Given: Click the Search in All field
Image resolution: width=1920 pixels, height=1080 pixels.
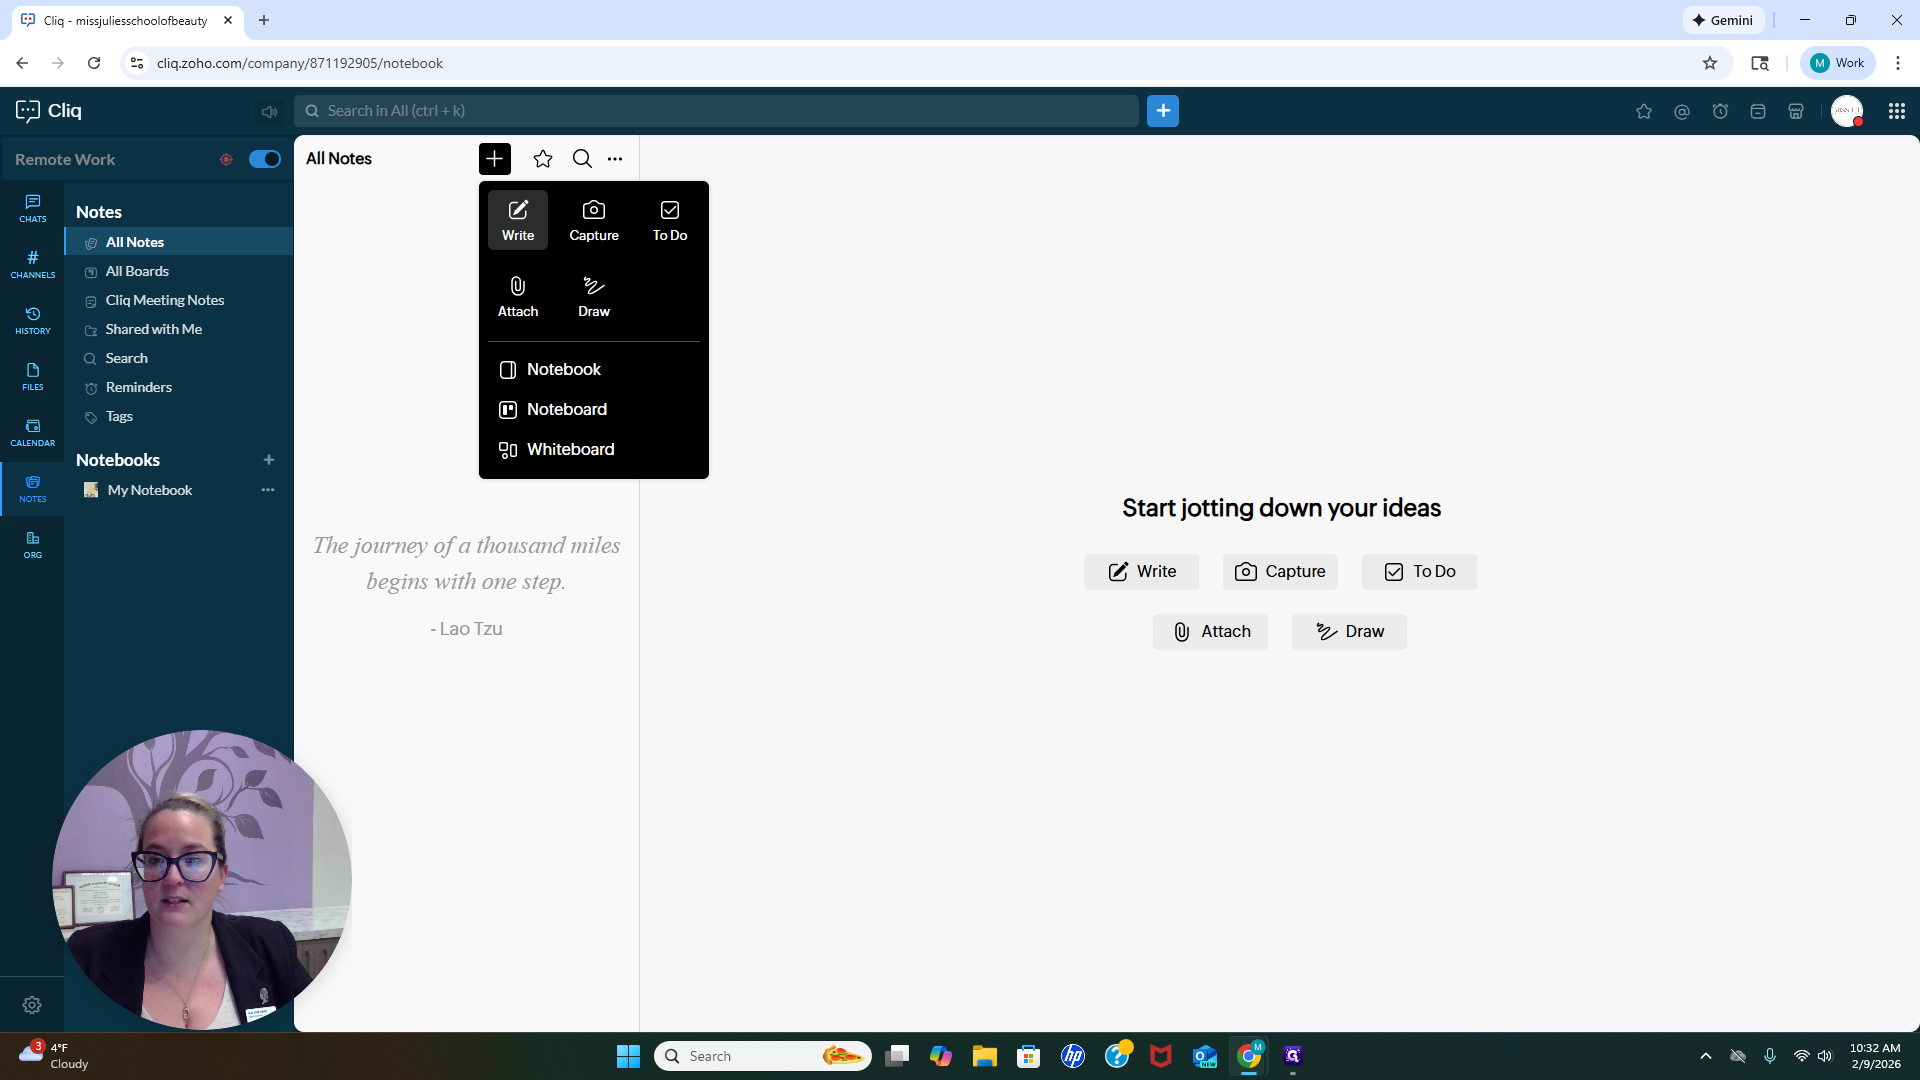Looking at the screenshot, I should 716,111.
